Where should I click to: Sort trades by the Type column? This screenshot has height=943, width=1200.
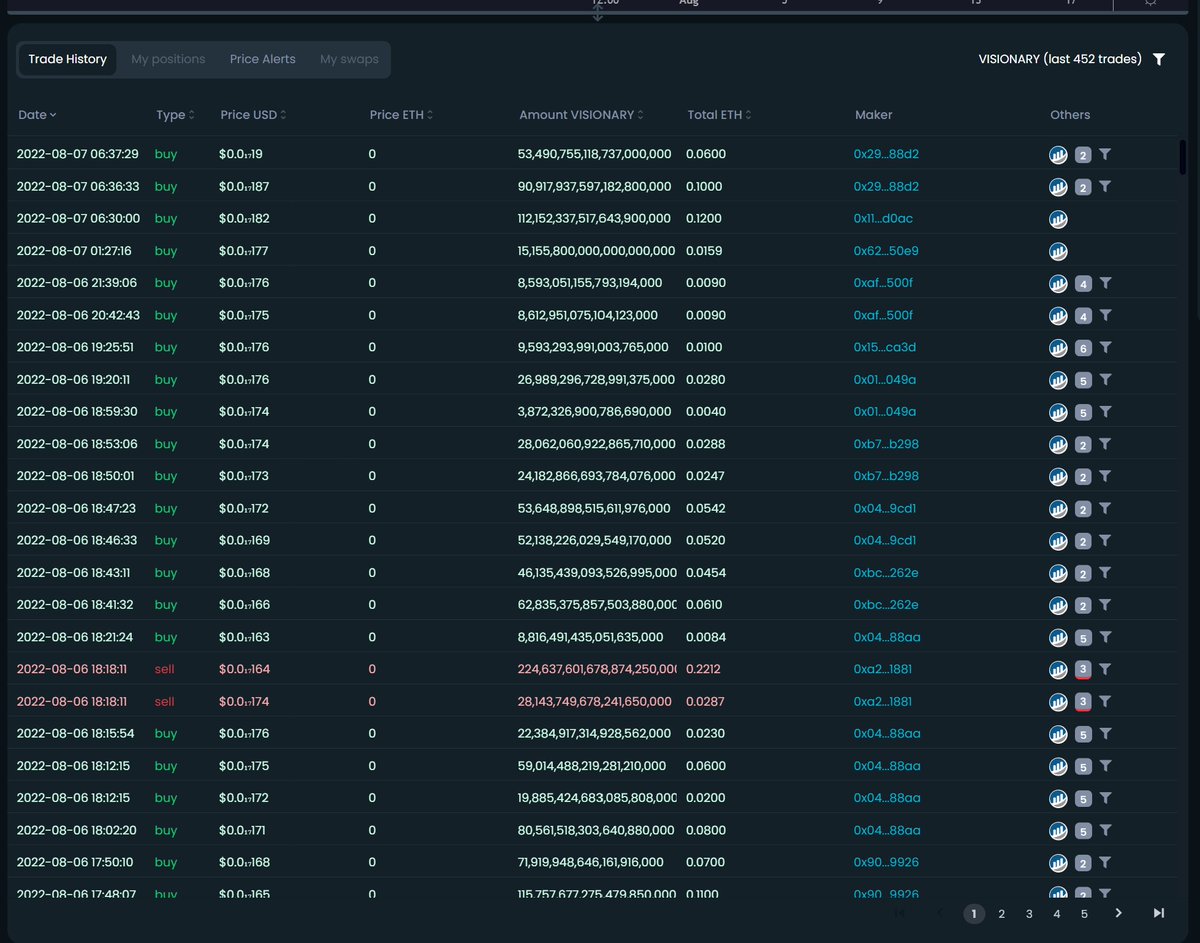pos(175,115)
